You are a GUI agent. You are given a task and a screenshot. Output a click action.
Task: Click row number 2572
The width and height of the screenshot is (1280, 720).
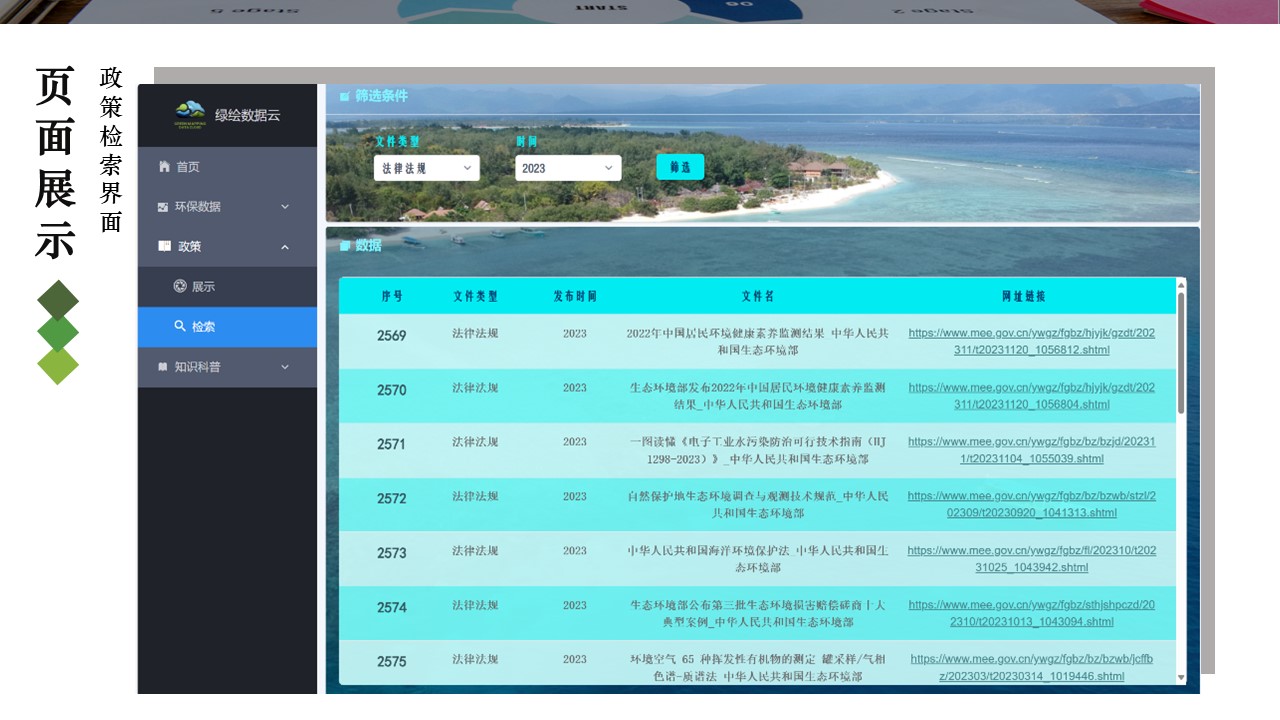(392, 499)
